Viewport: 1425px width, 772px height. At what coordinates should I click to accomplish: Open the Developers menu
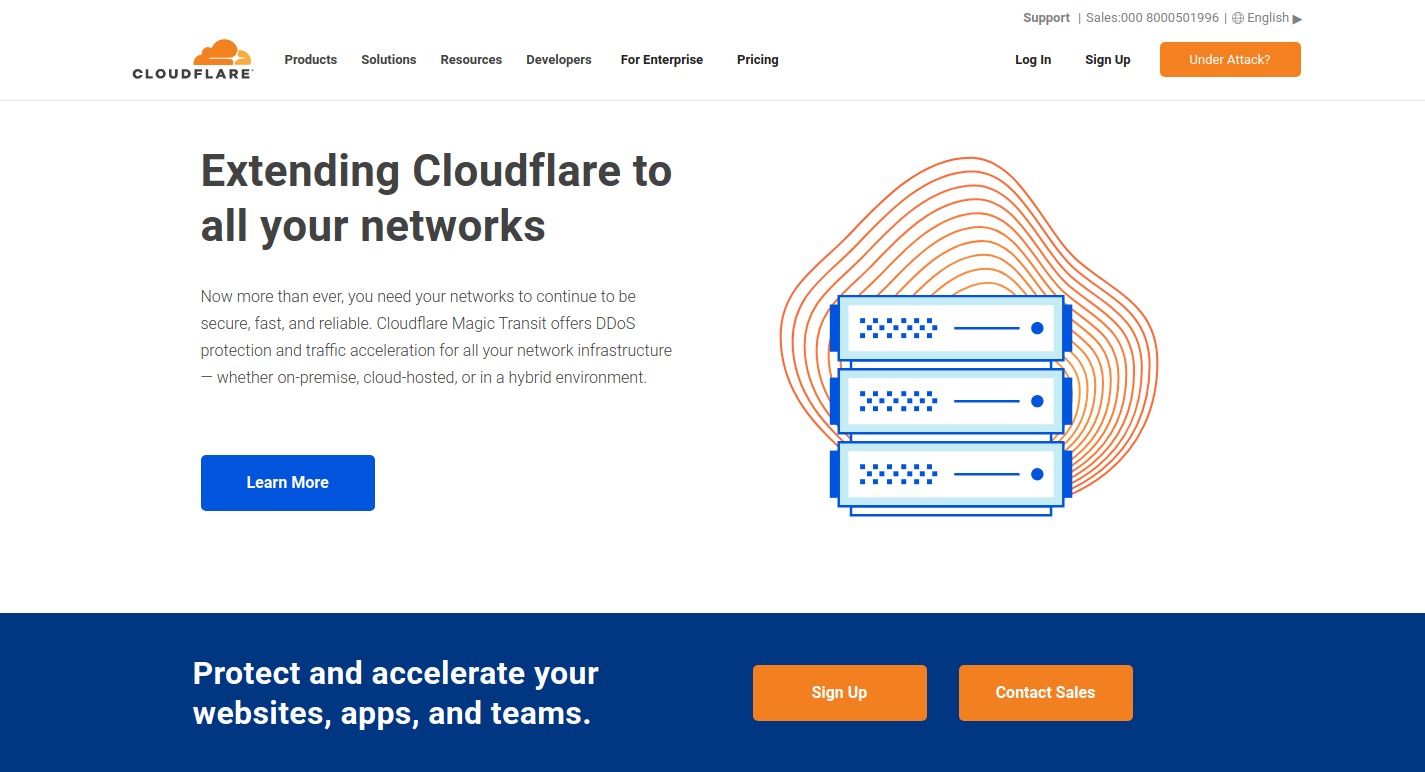[559, 60]
